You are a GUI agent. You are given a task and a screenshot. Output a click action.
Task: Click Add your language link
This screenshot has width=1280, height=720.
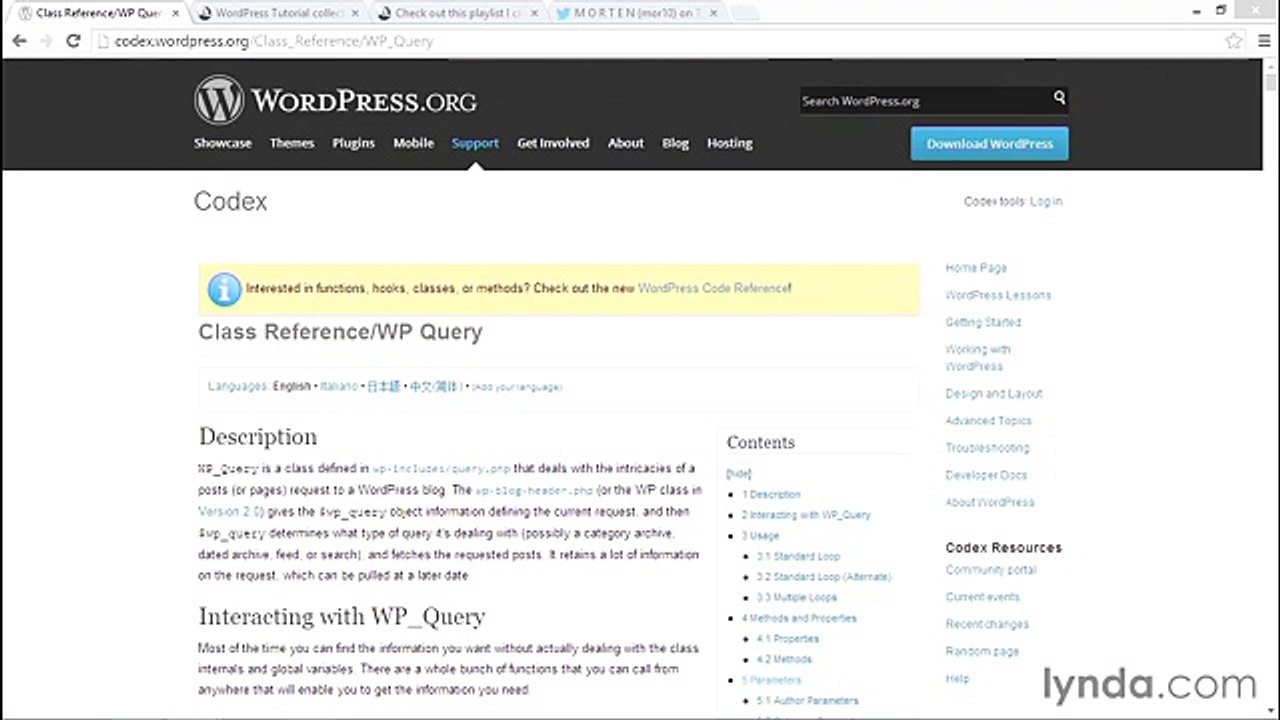[x=516, y=387]
